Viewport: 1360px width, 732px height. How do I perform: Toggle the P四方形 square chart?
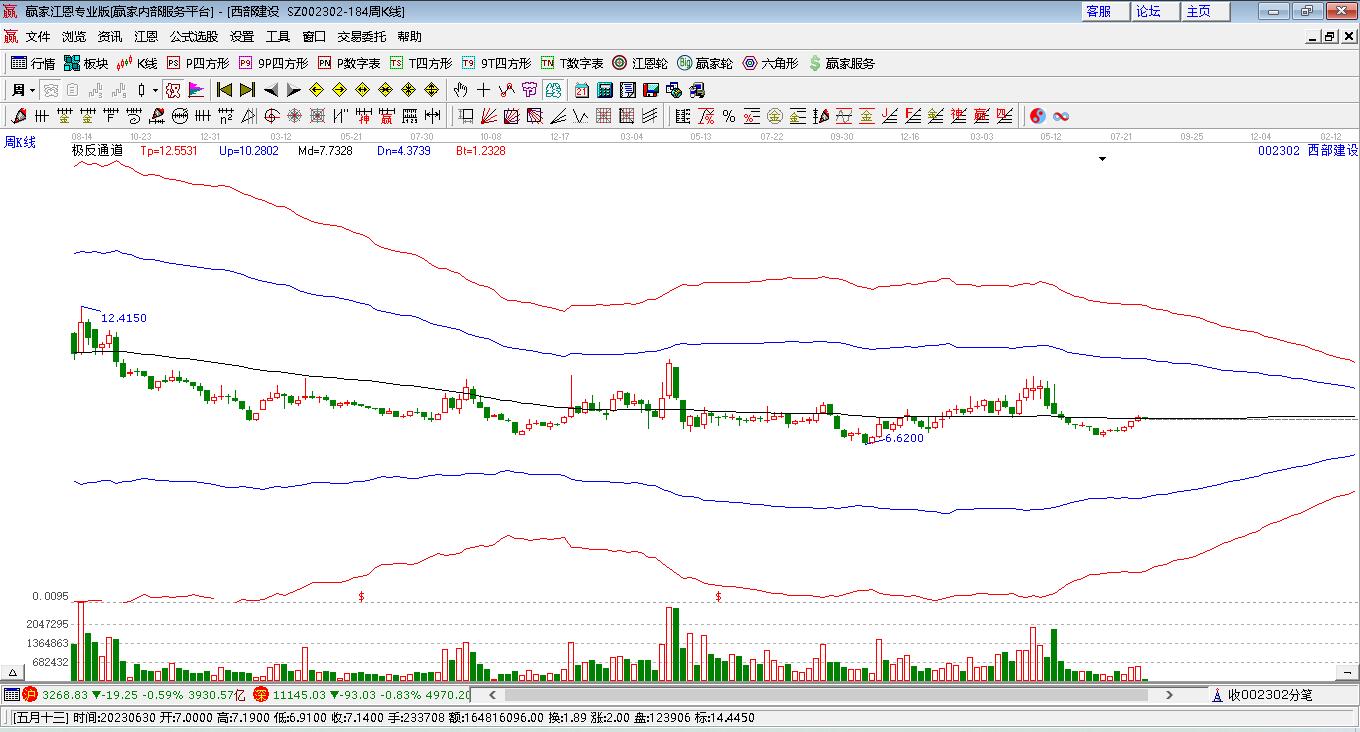pyautogui.click(x=197, y=63)
